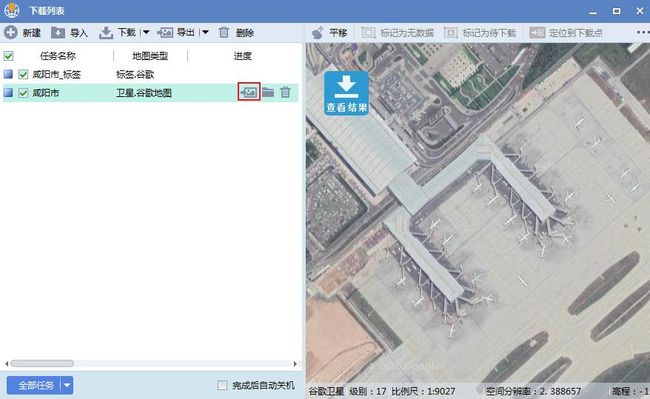Click the 导入 import icon

point(58,32)
